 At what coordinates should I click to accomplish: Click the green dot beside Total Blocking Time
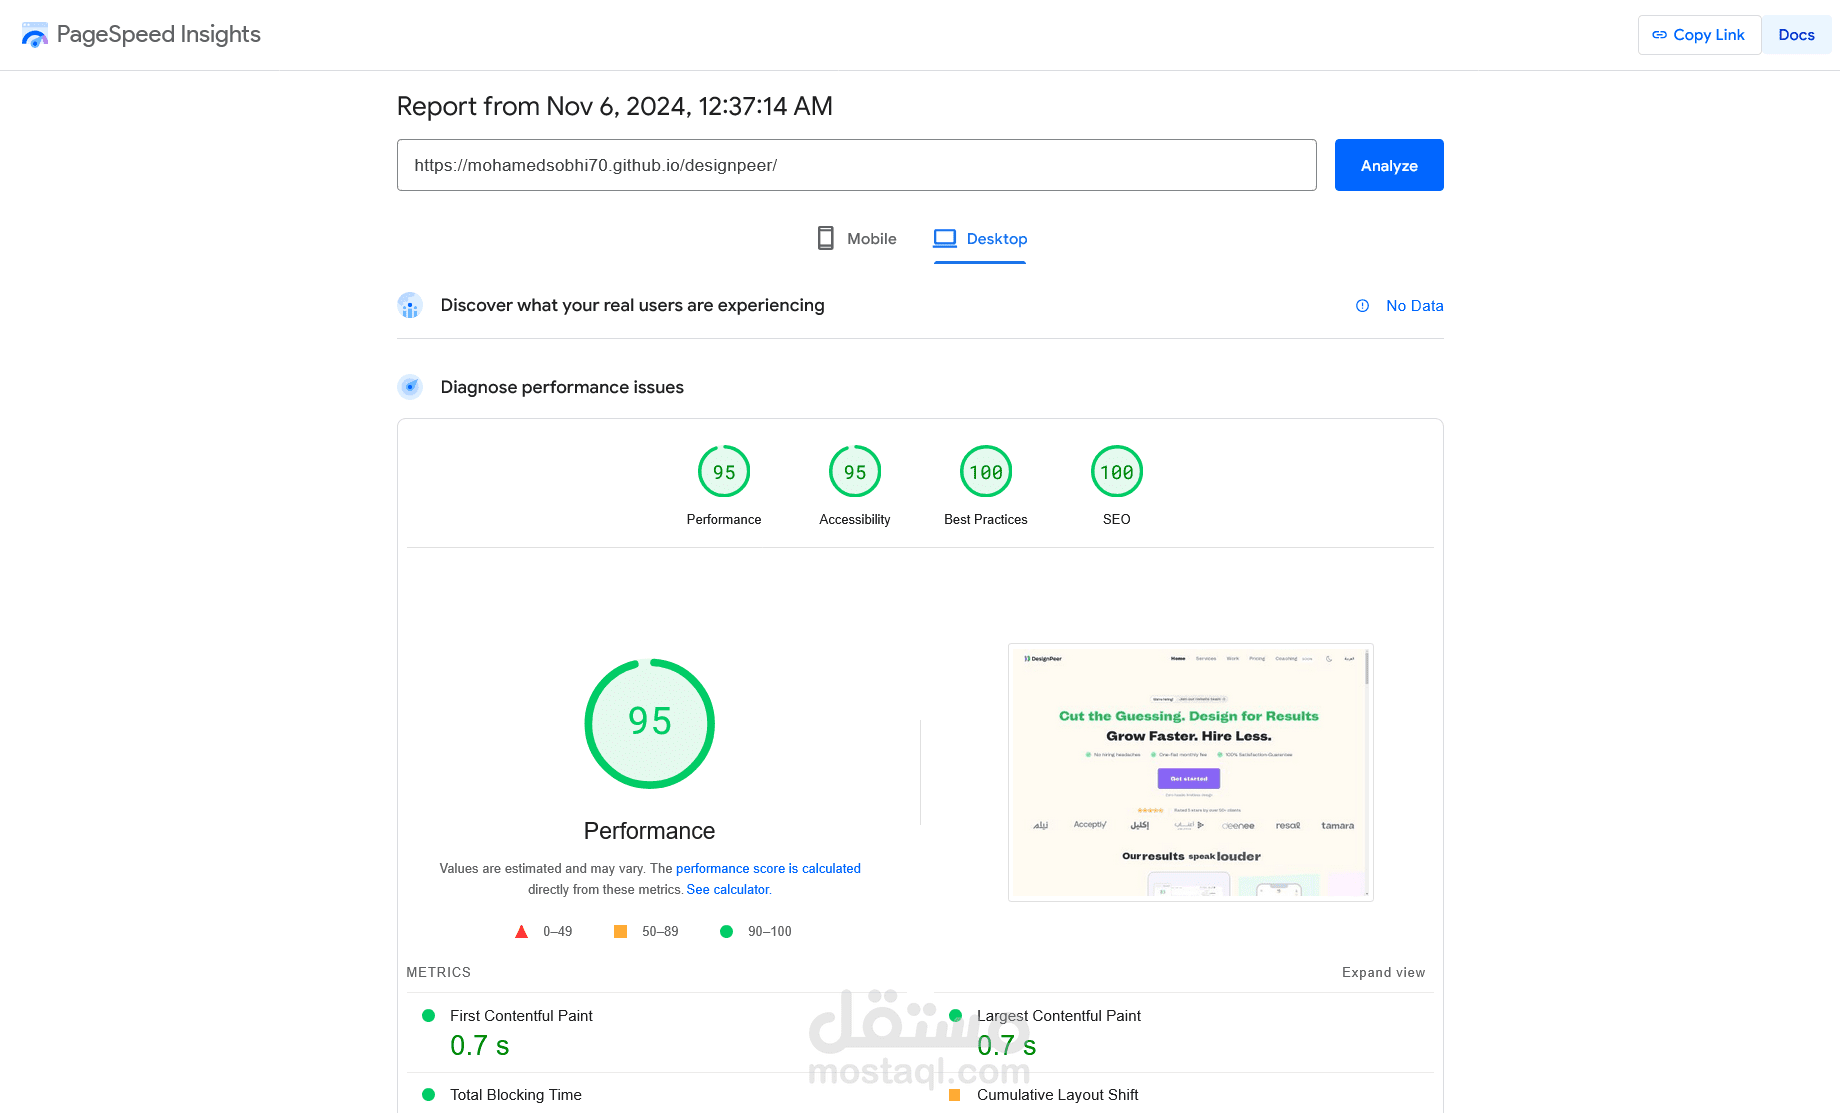[428, 1094]
